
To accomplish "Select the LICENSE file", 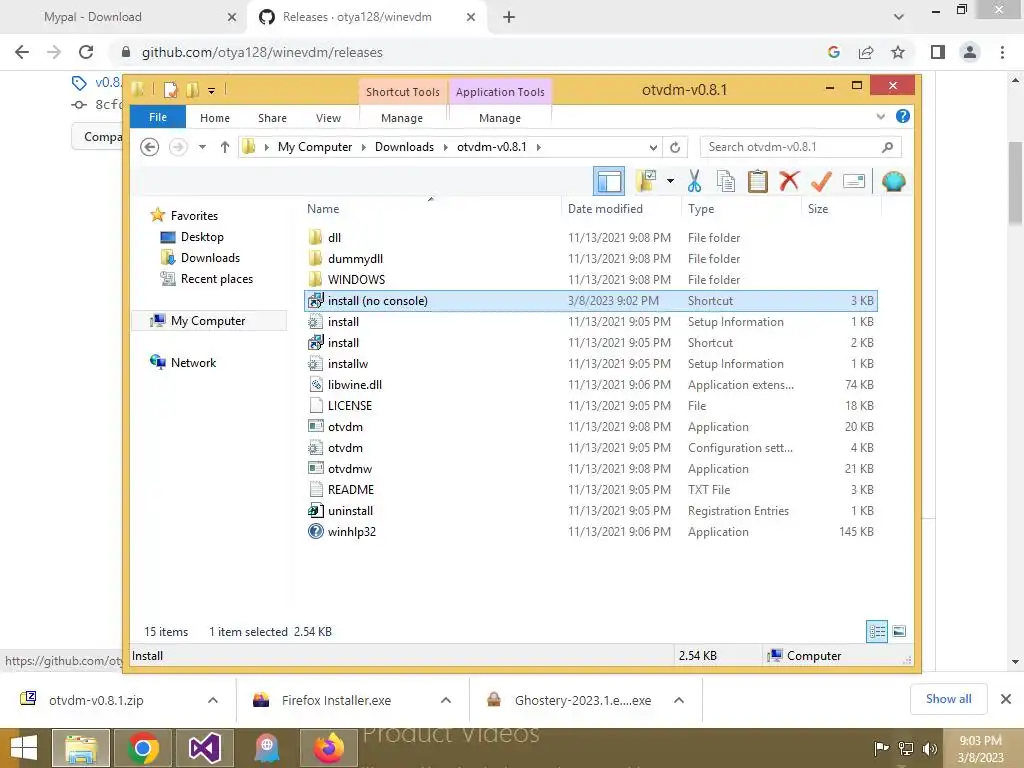I will [x=591, y=406].
